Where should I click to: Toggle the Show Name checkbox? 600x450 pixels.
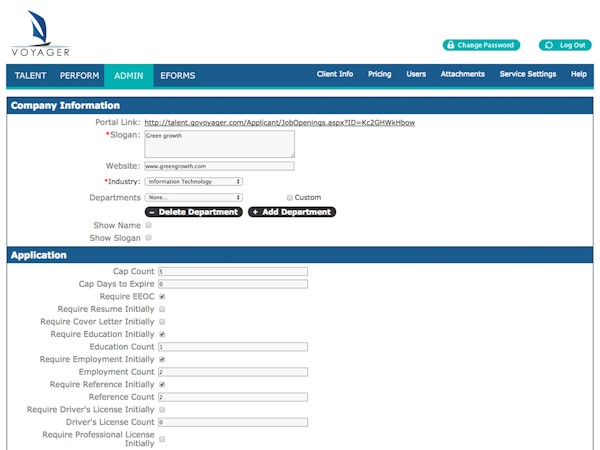[x=149, y=226]
